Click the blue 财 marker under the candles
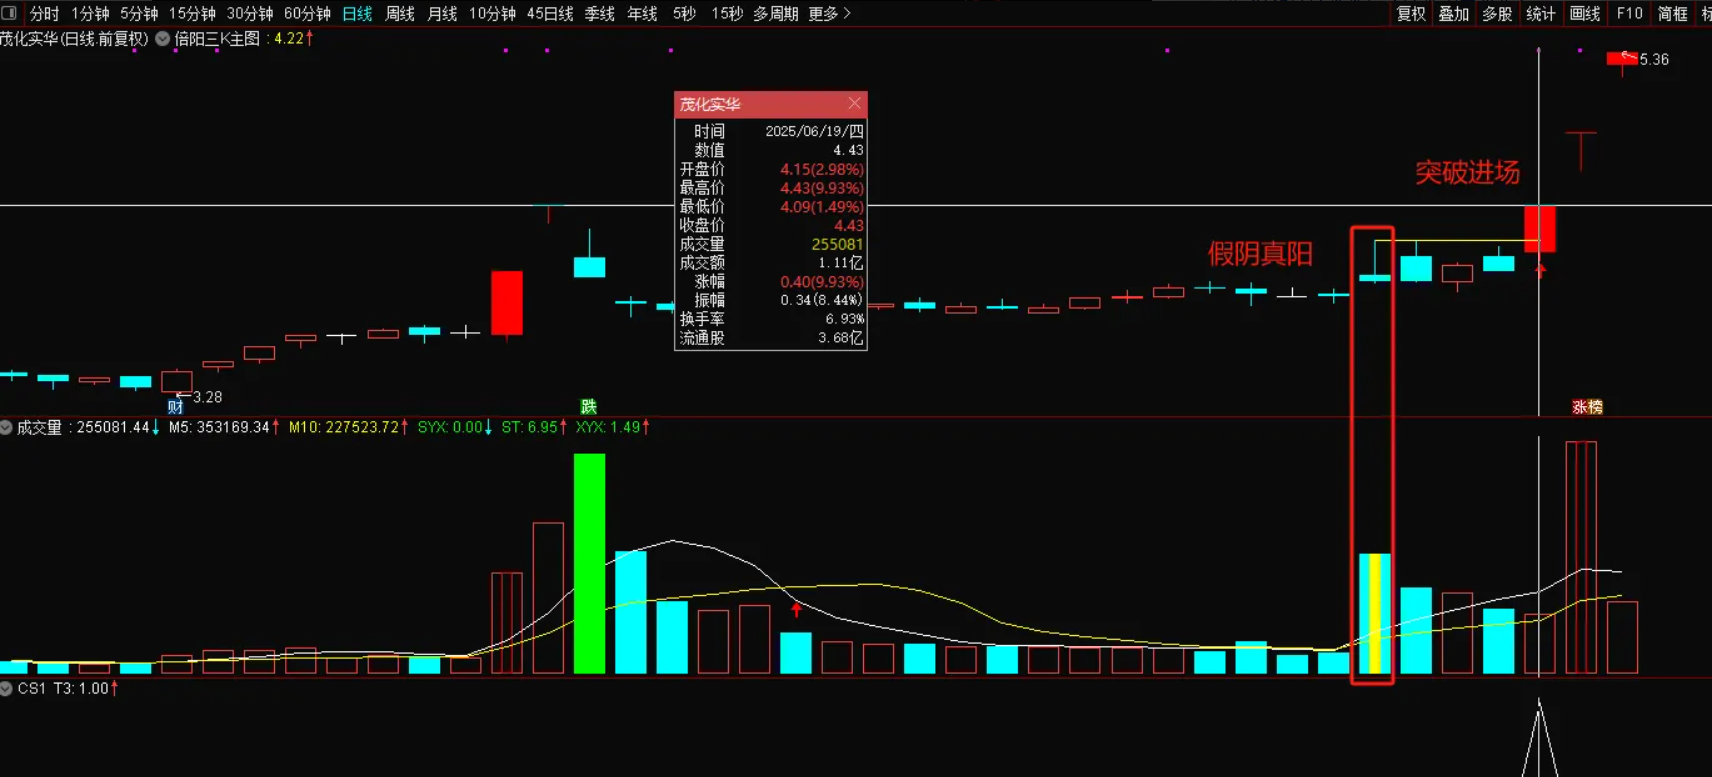This screenshot has width=1712, height=777. tap(176, 406)
